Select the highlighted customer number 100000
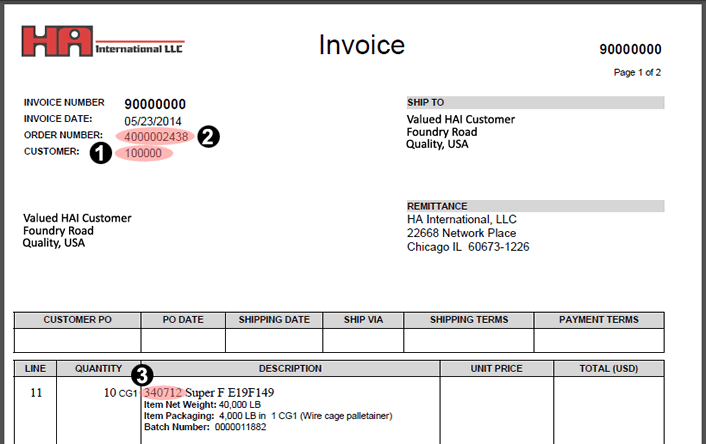Image resolution: width=706 pixels, height=444 pixels. point(145,153)
